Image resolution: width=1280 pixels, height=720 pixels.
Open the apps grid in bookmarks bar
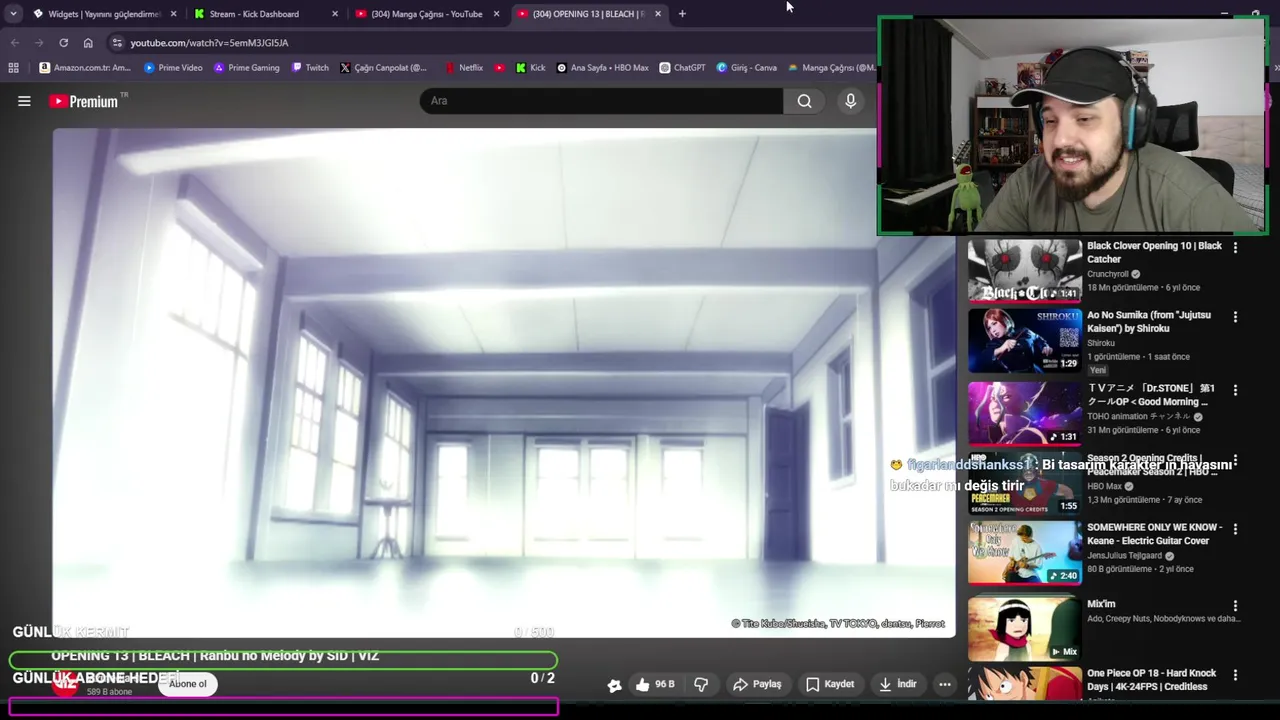(13, 68)
